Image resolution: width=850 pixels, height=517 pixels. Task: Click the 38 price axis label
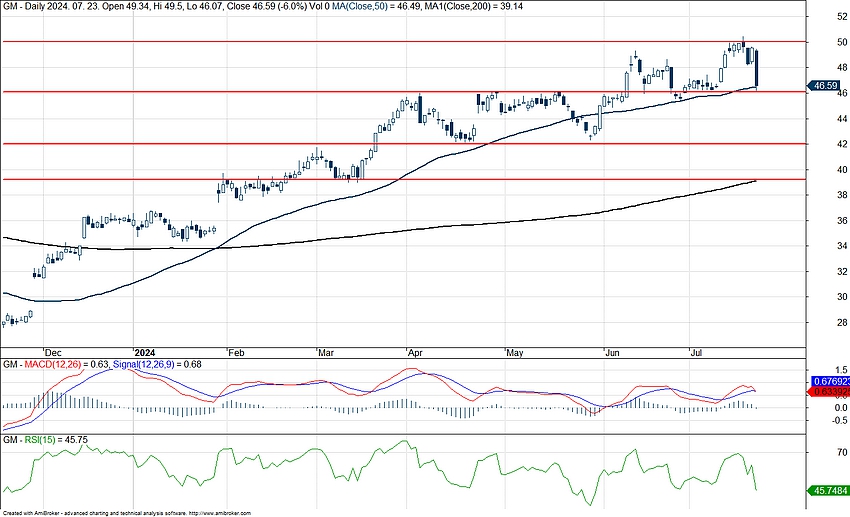pos(842,195)
